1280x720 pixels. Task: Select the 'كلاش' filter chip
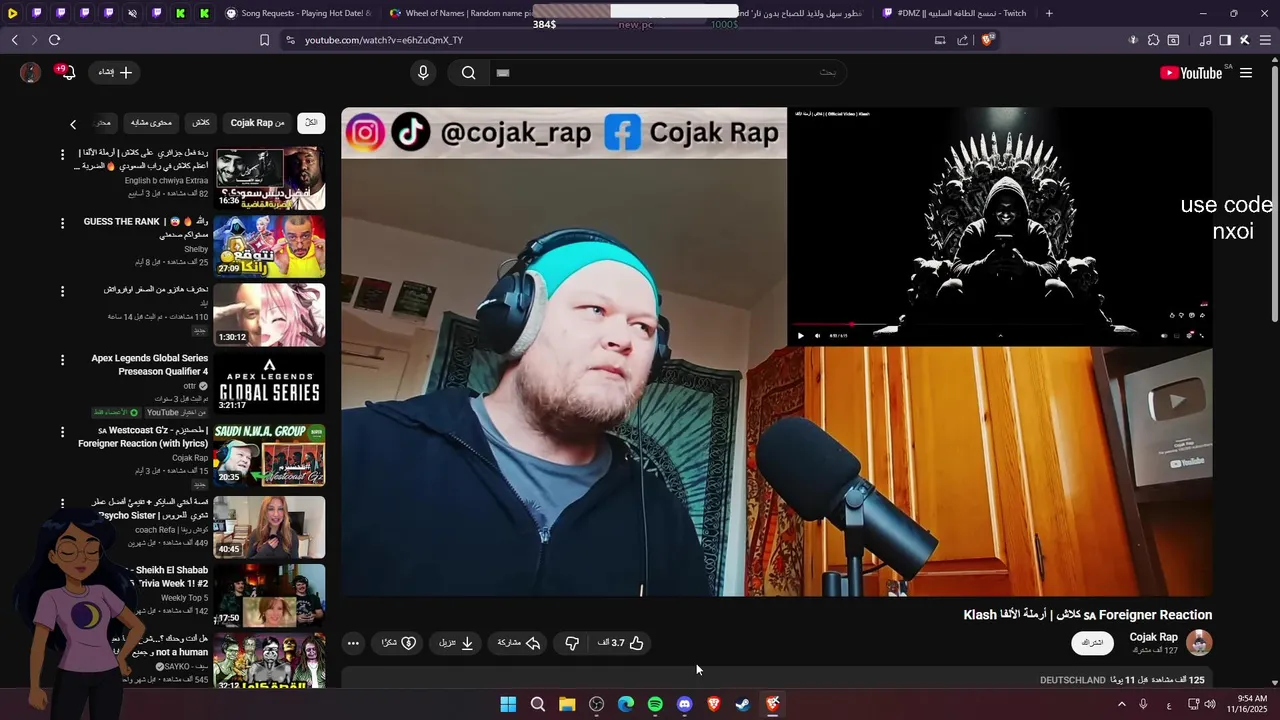pos(201,123)
